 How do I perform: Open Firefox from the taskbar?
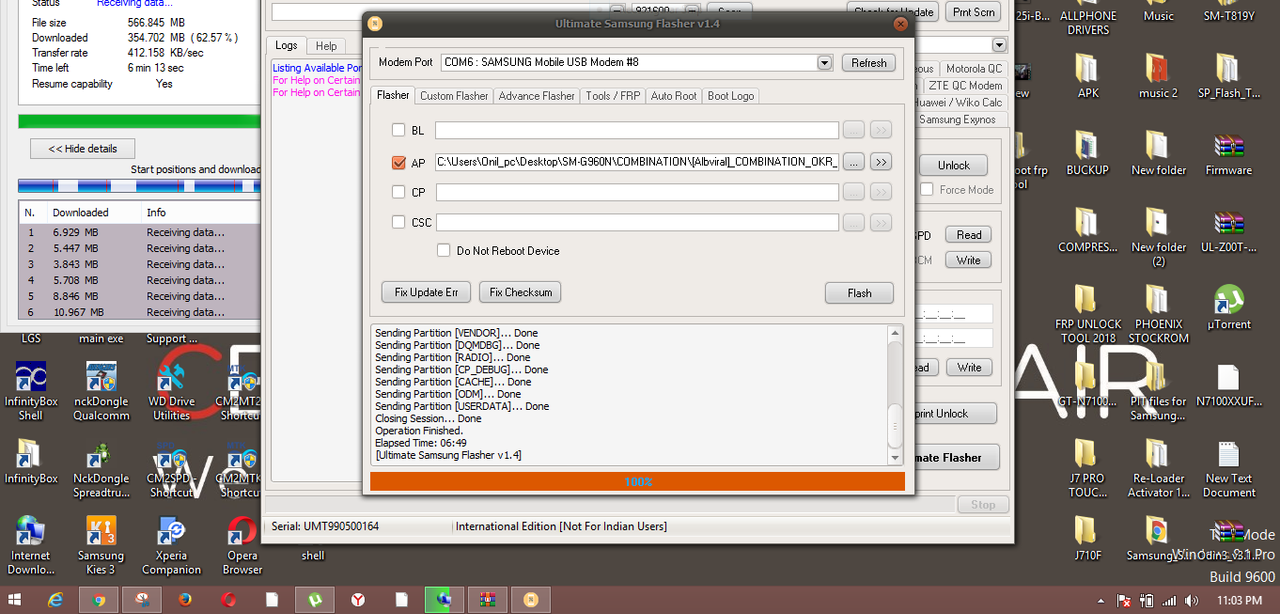pos(185,600)
